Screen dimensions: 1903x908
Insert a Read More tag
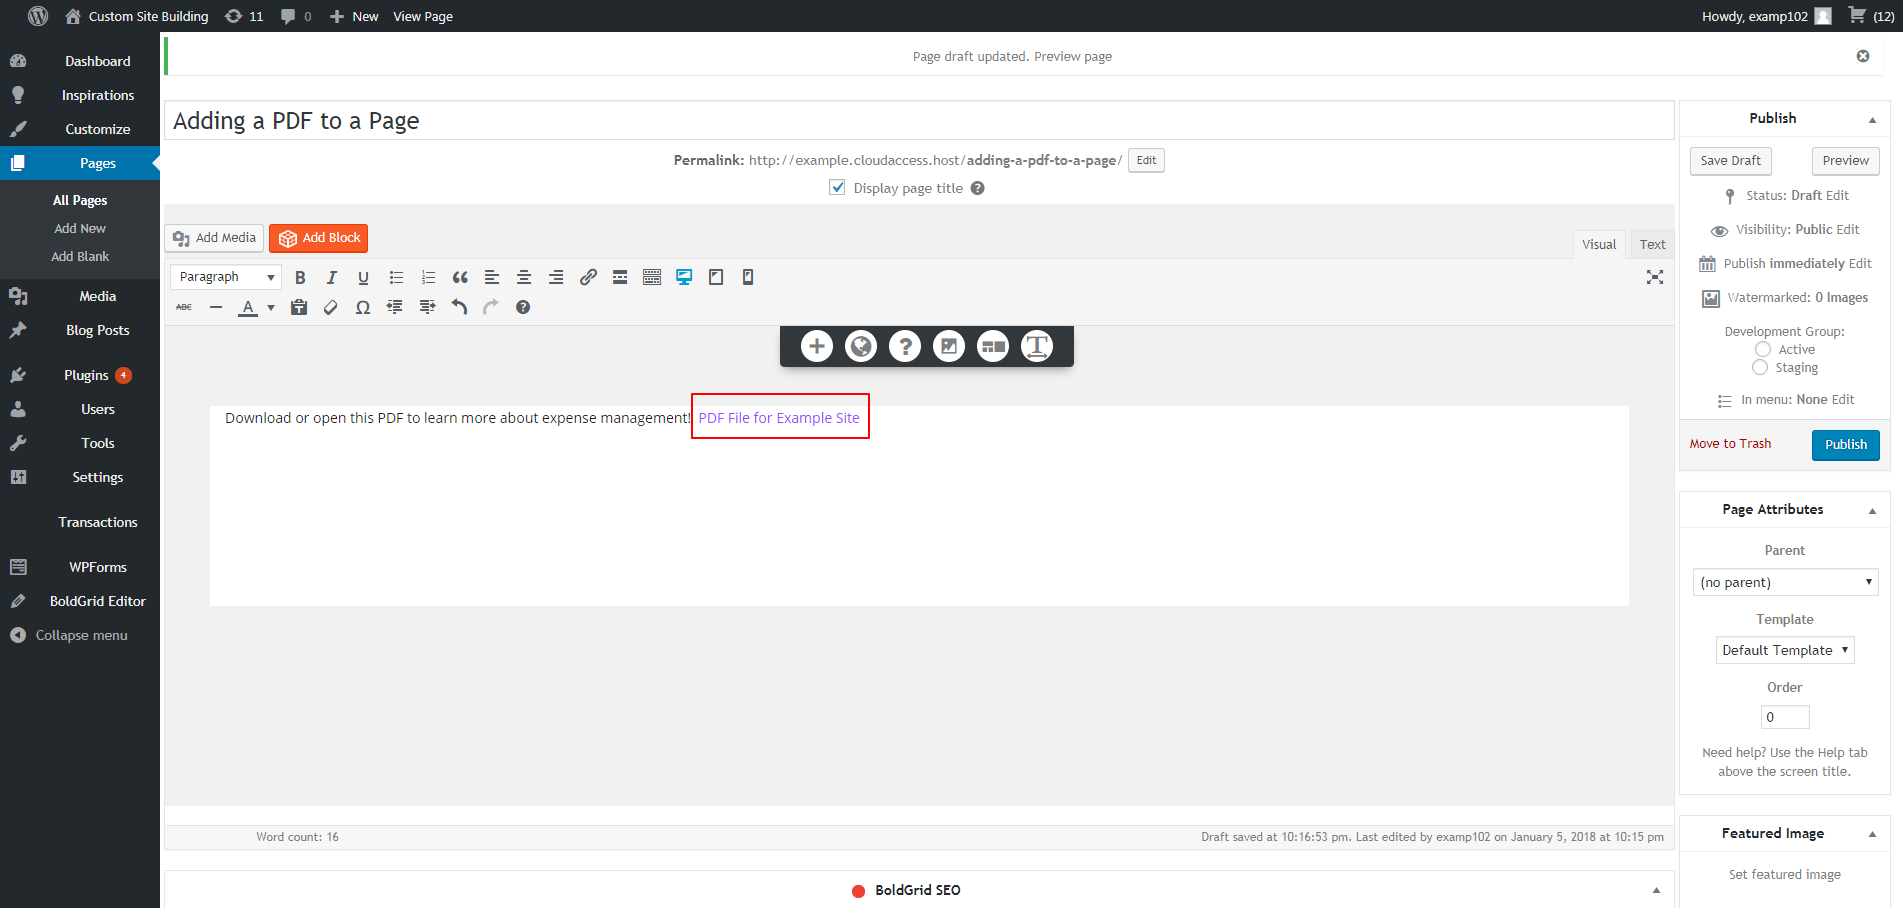click(x=620, y=278)
